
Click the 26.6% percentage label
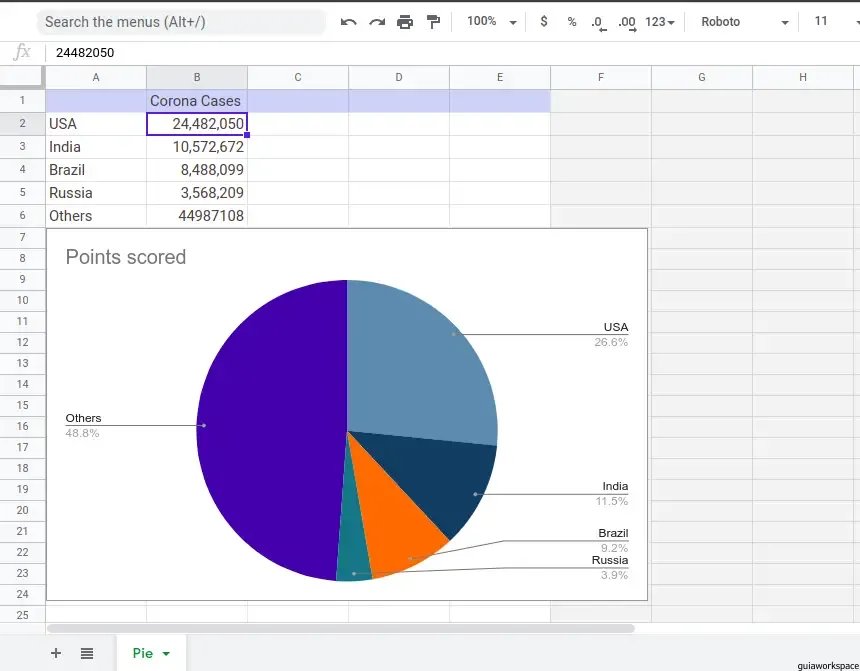[x=611, y=342]
